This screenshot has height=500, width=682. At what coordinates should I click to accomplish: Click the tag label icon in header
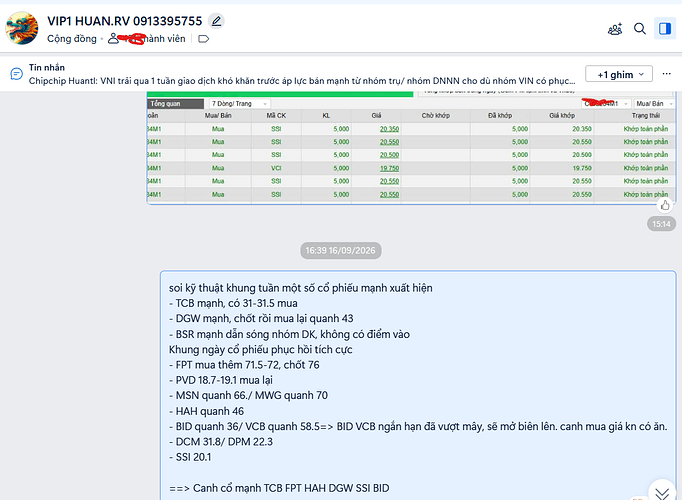coord(204,39)
